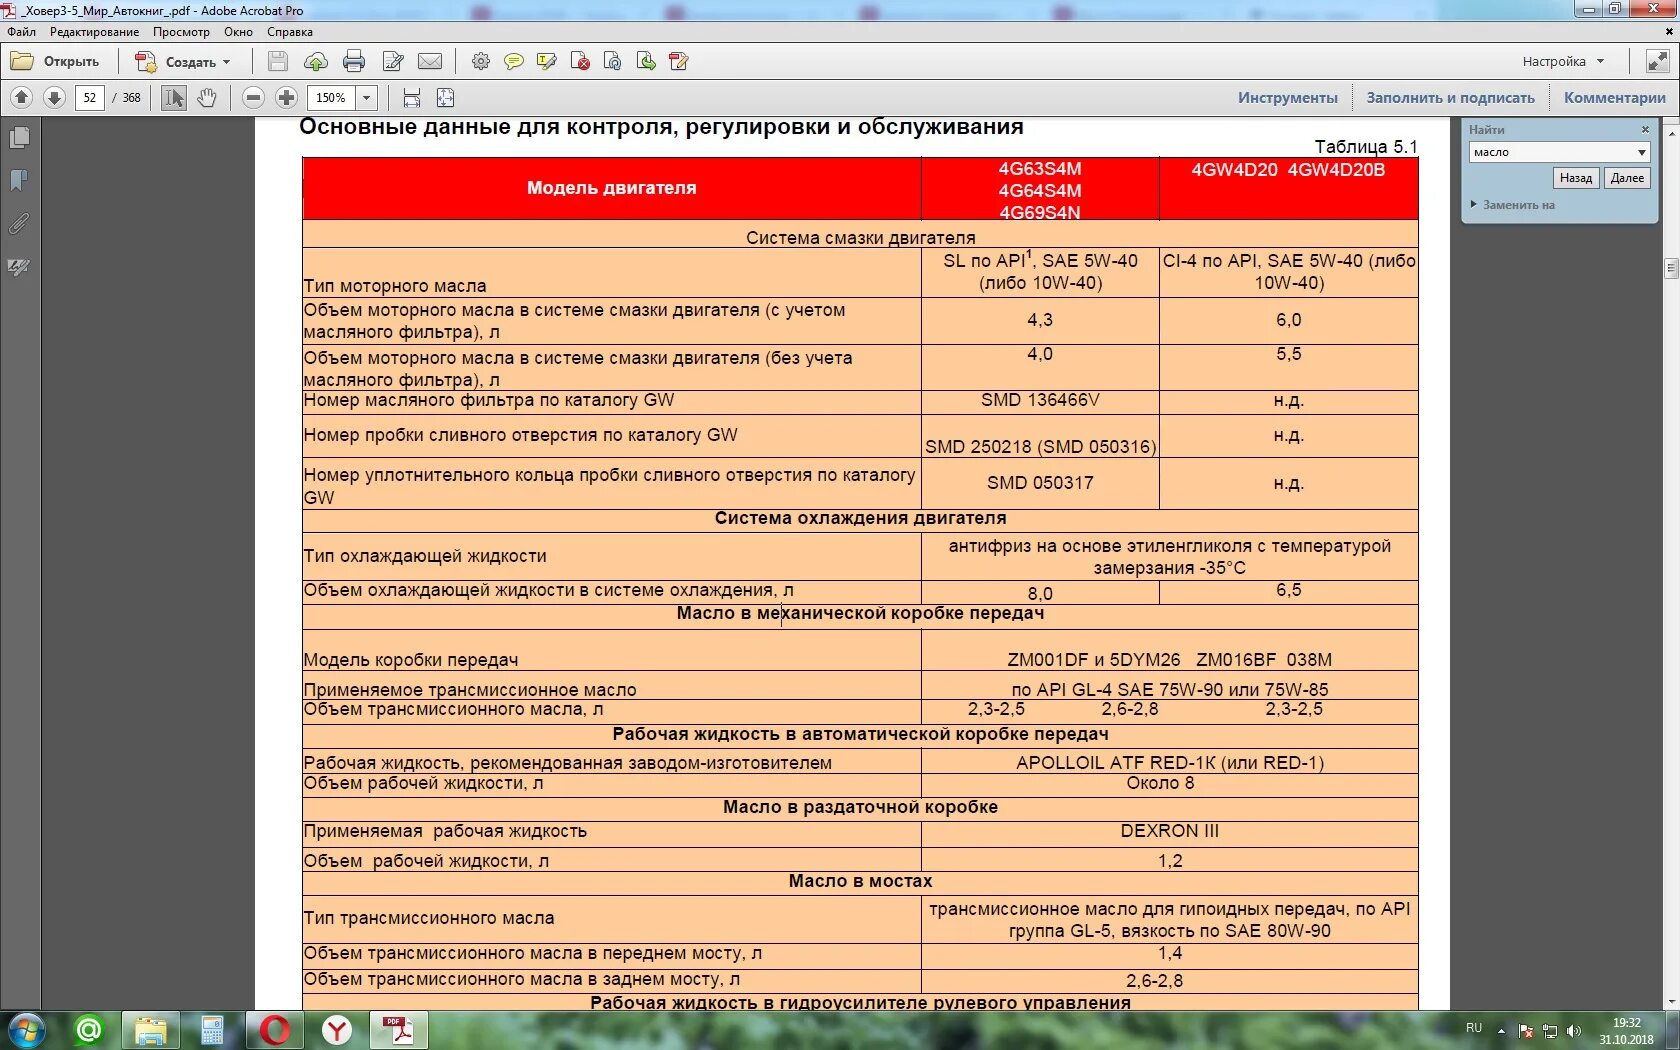1680x1050 pixels.
Task: Click the delete page icon
Action: (x=580, y=62)
